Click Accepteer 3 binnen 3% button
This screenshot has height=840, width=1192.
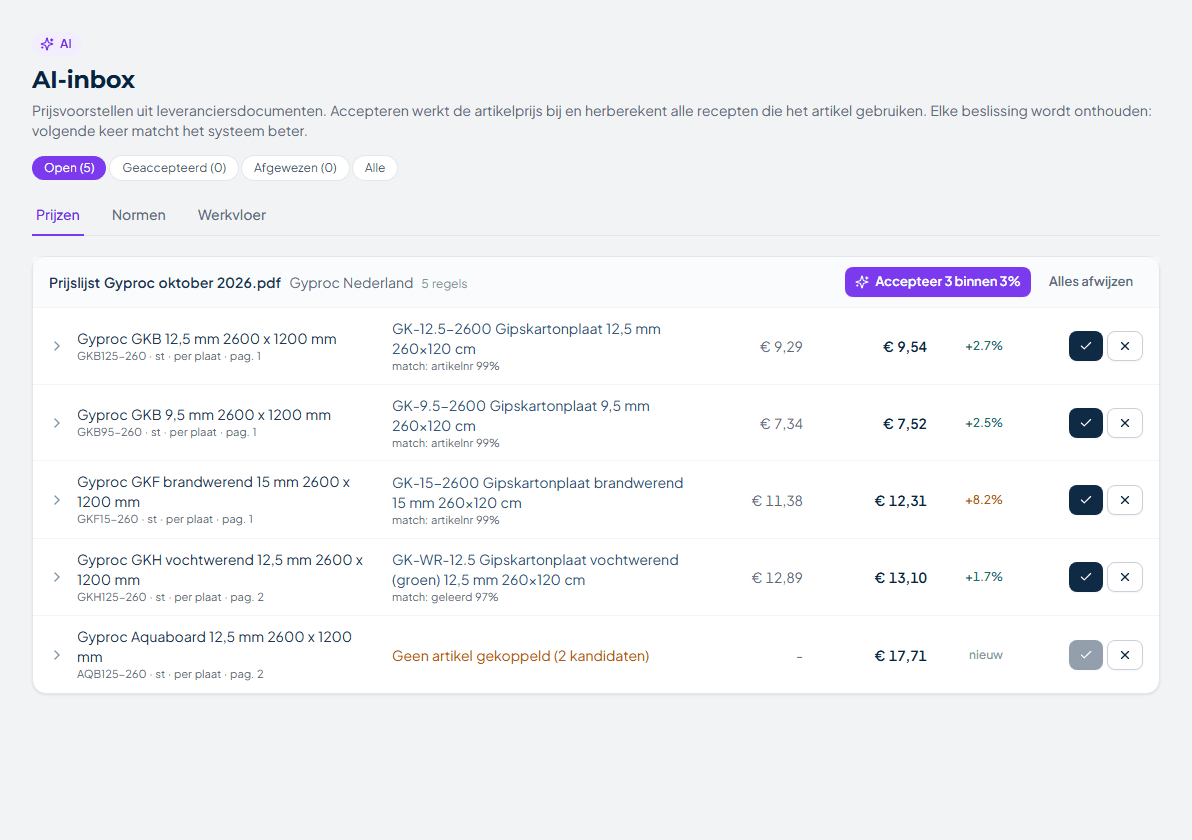tap(937, 282)
